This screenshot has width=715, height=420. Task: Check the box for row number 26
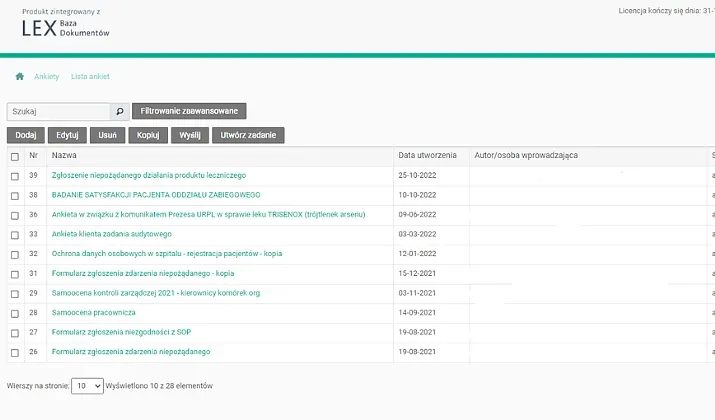[x=15, y=353]
